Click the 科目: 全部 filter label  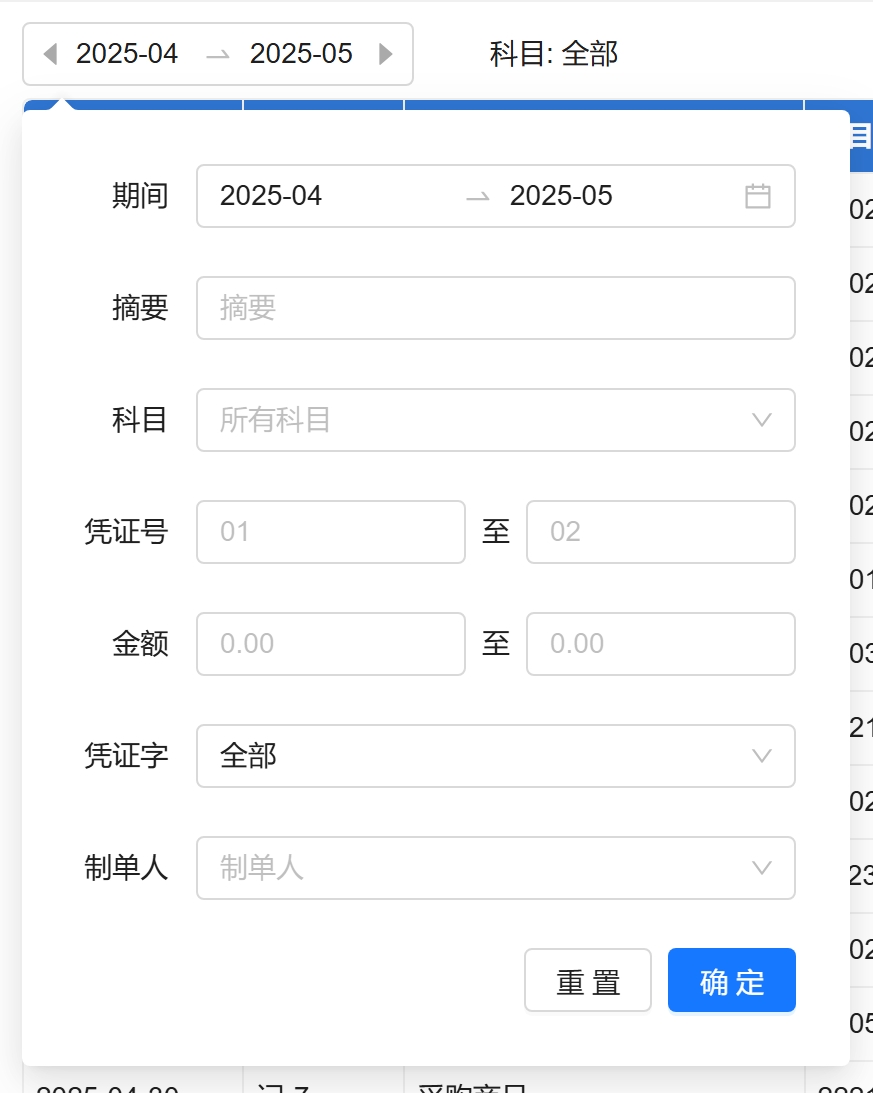553,54
